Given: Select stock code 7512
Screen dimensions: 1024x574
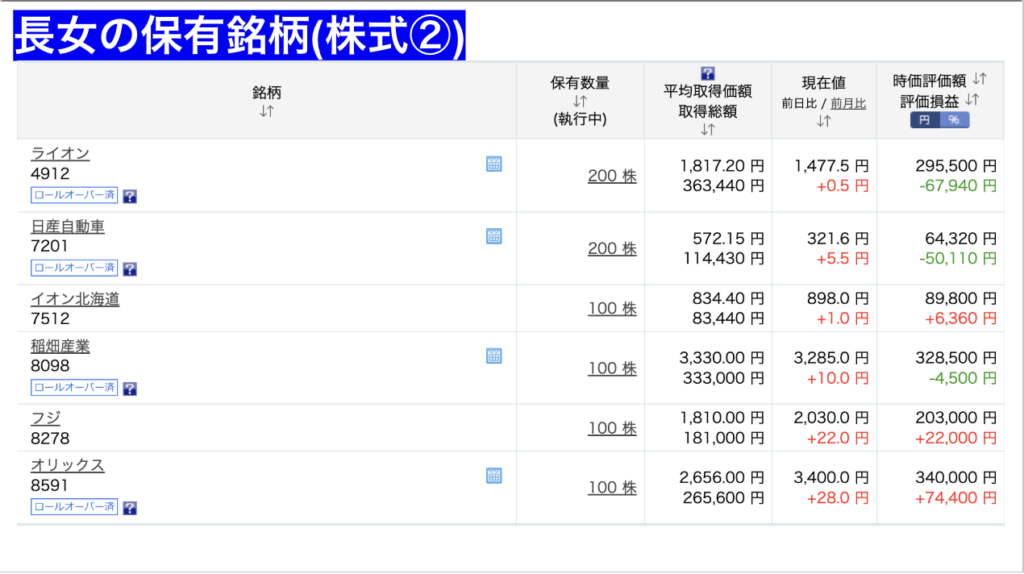Looking at the screenshot, I should (50, 319).
